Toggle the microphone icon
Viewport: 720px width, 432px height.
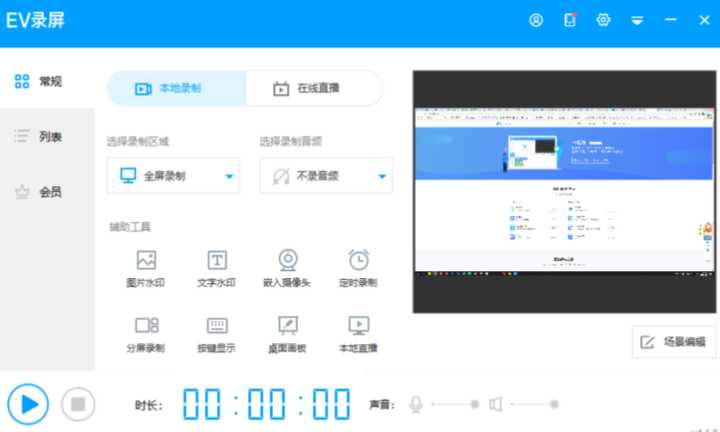tap(416, 404)
